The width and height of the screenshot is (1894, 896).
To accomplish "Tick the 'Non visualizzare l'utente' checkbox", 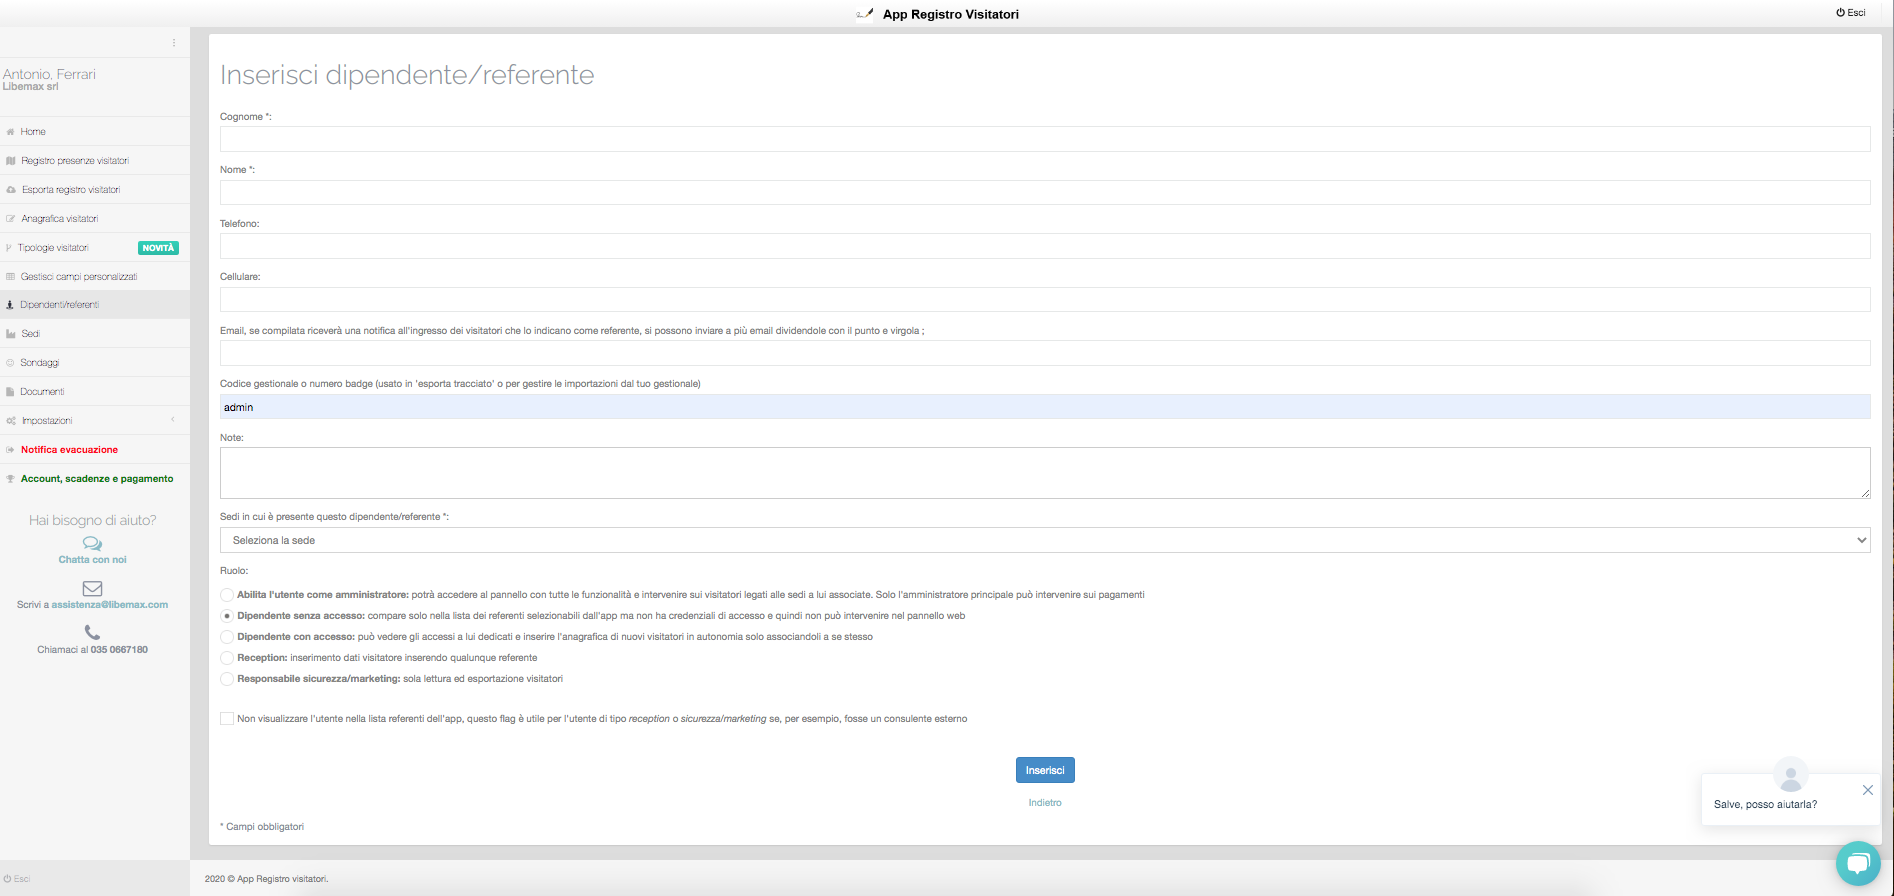I will click(x=227, y=719).
